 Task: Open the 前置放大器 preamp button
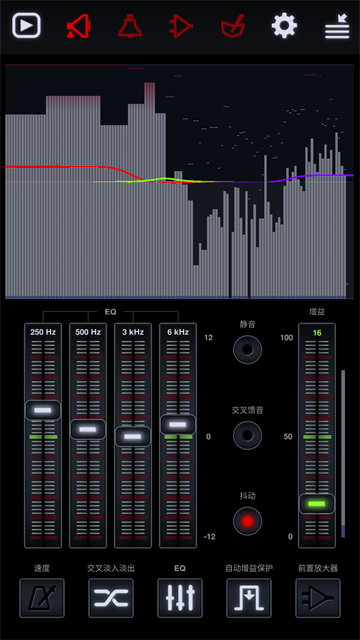(318, 598)
